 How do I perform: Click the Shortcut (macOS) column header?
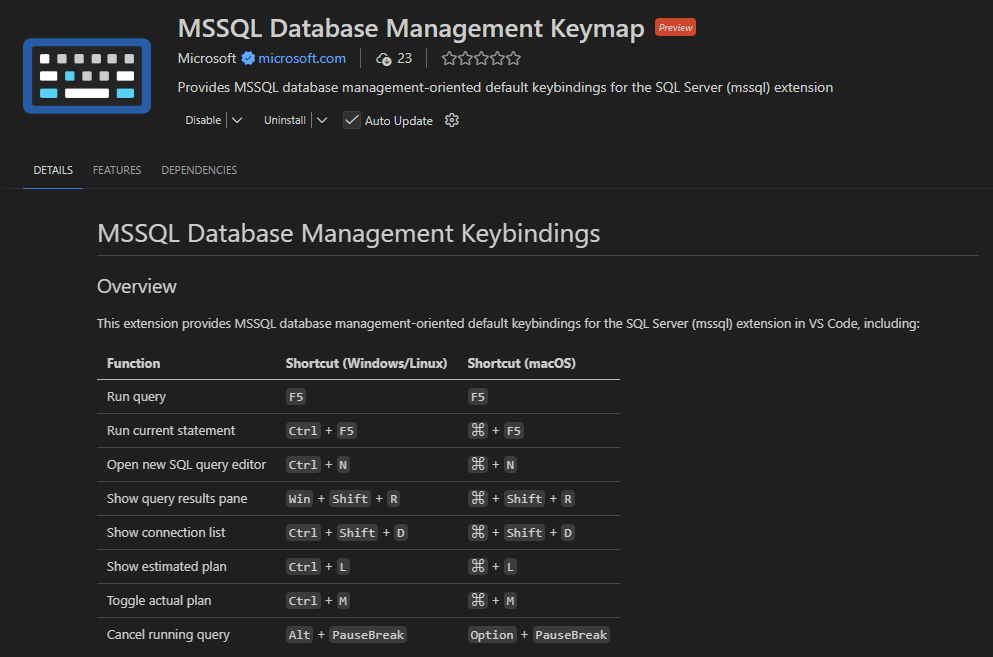click(x=521, y=363)
